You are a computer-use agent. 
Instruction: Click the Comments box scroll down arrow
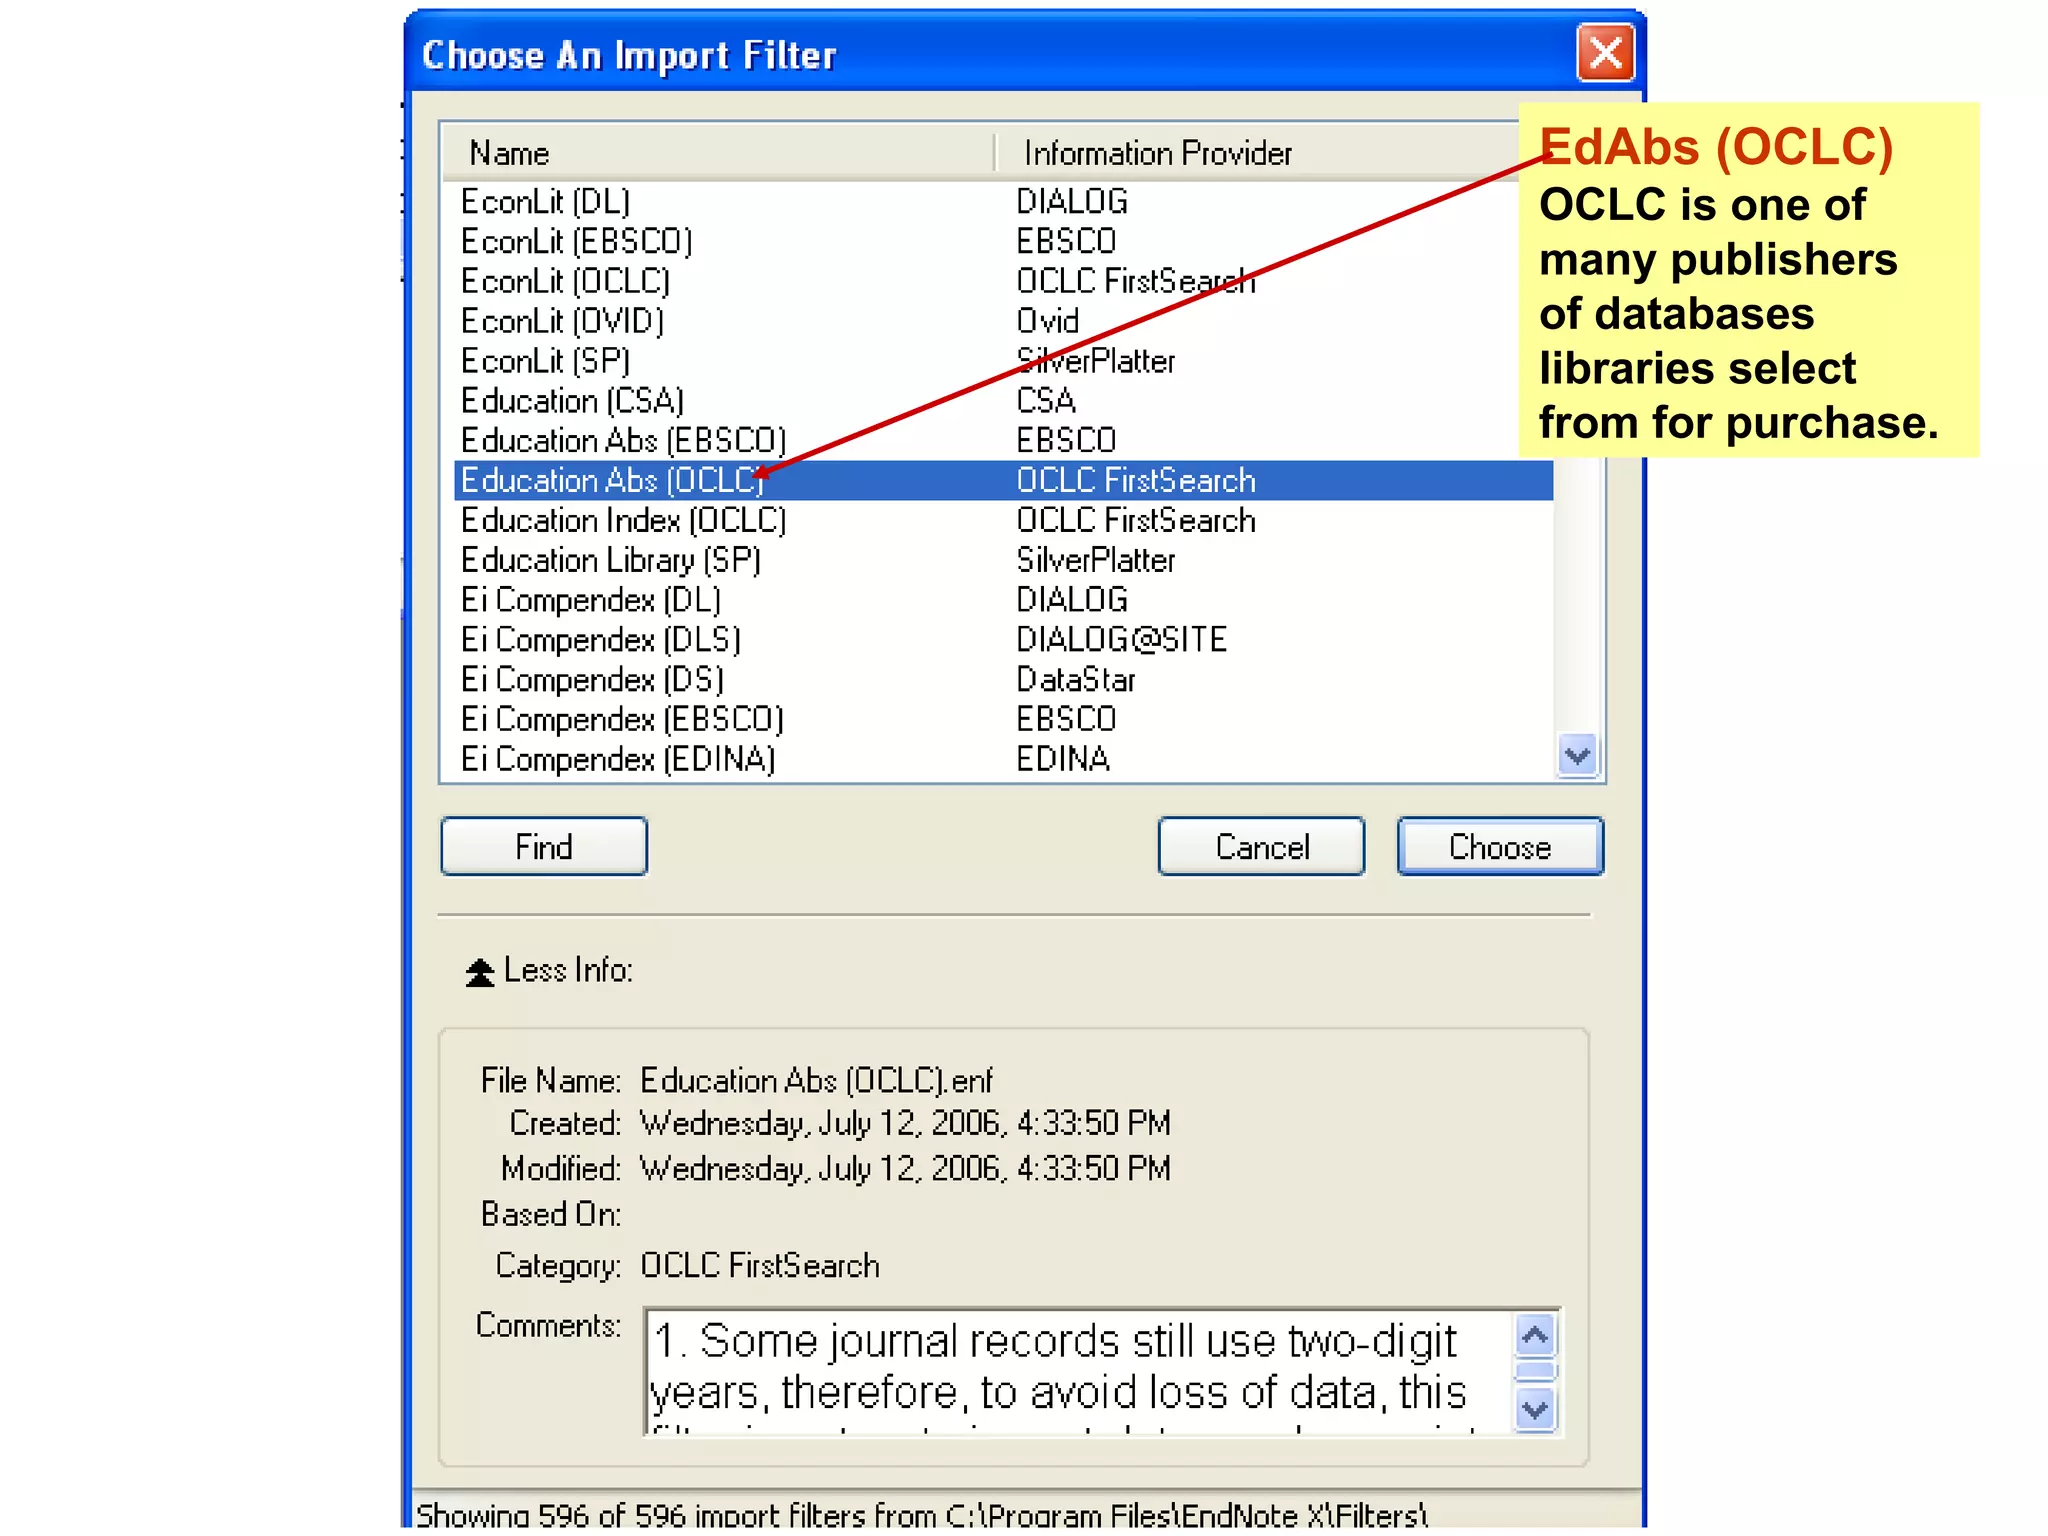1535,1410
